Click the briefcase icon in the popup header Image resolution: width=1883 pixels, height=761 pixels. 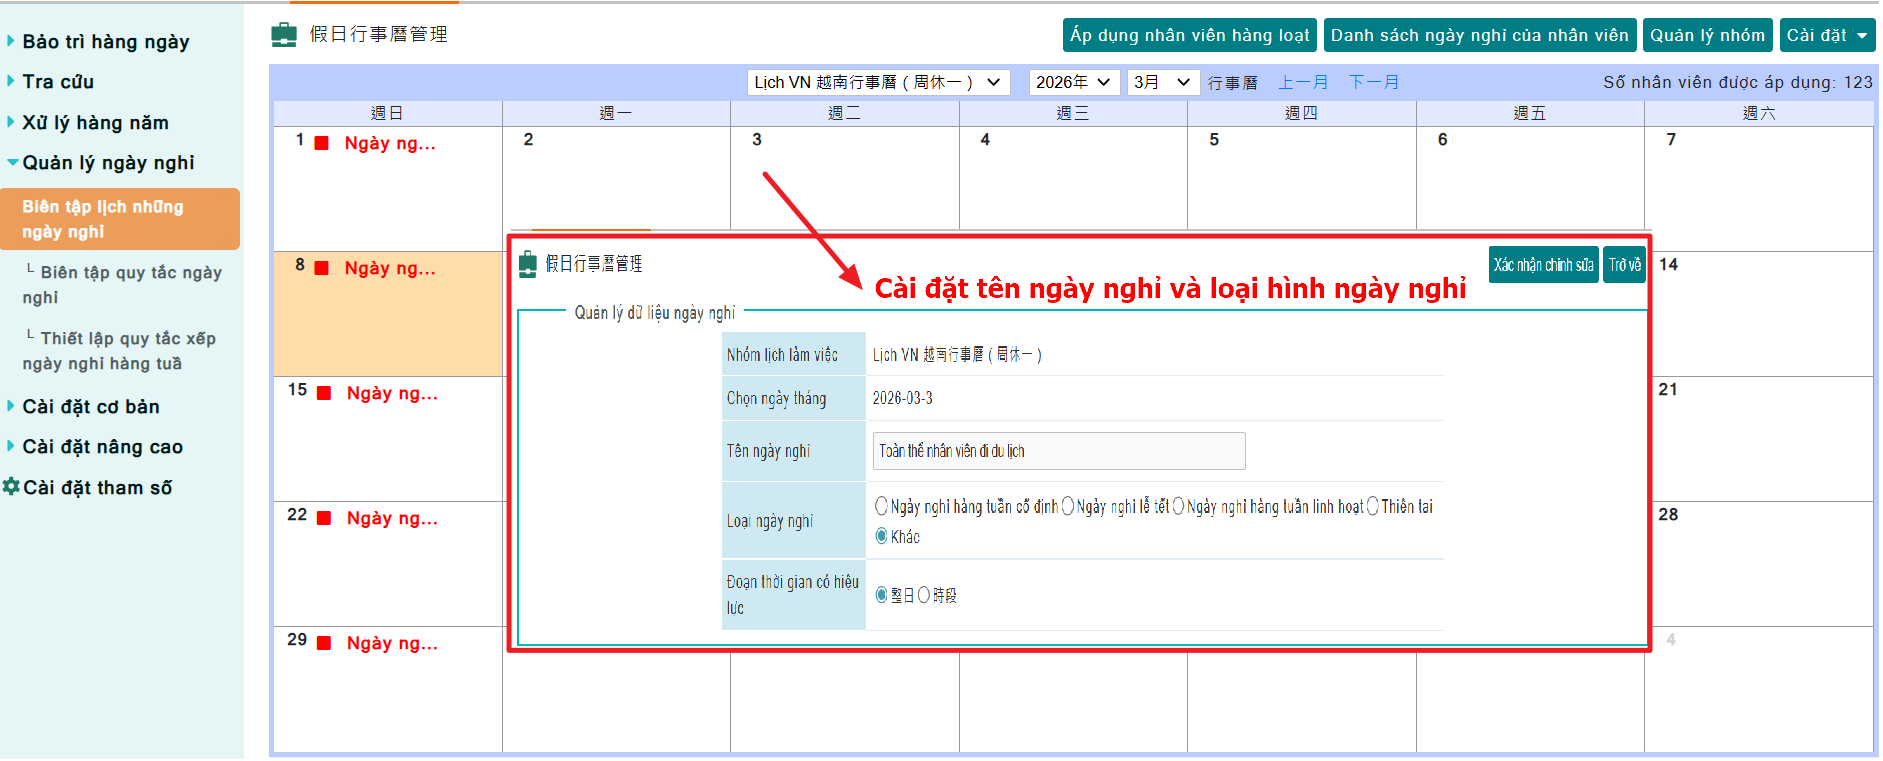point(528,264)
